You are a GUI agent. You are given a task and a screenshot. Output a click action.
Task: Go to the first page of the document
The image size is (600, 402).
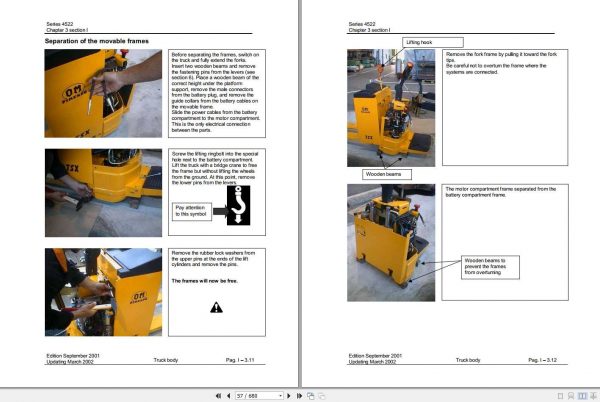point(218,396)
